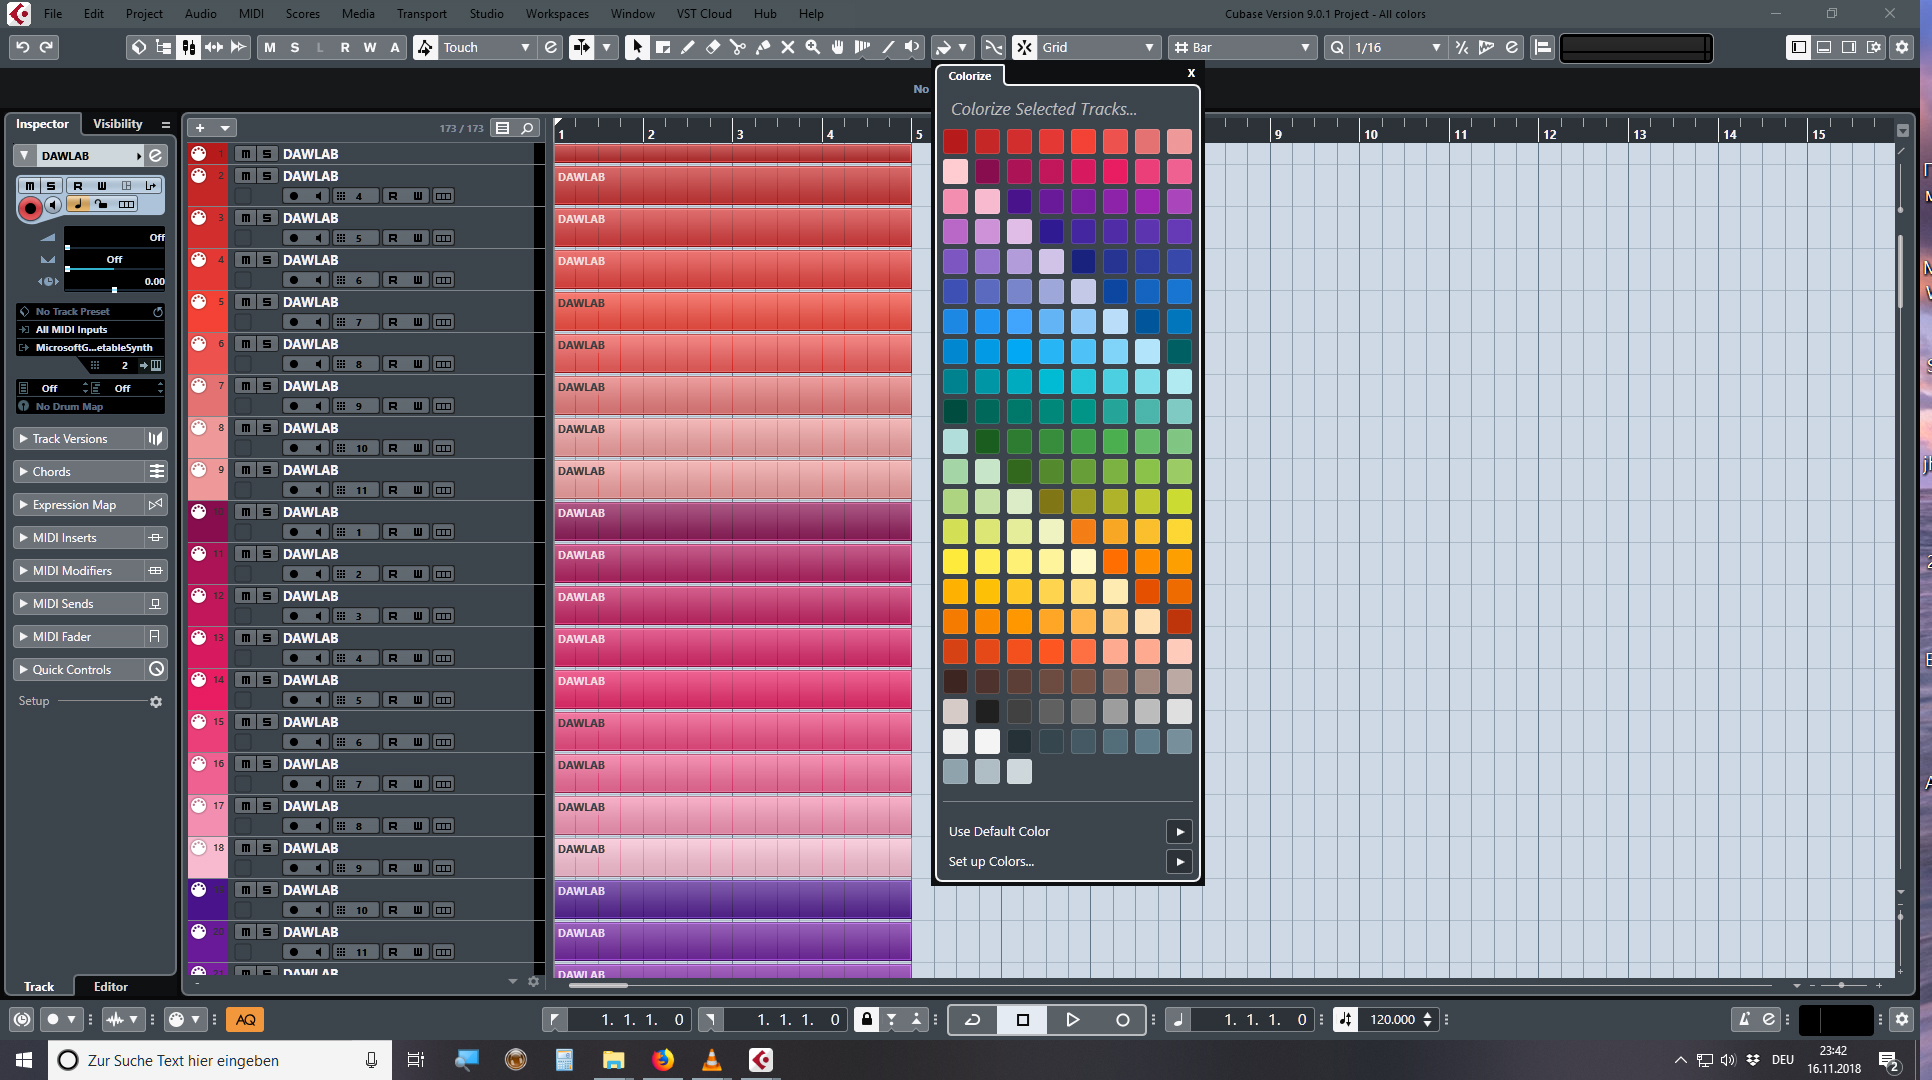Click the track search magnifier icon
1932x1080 pixels.
point(527,128)
